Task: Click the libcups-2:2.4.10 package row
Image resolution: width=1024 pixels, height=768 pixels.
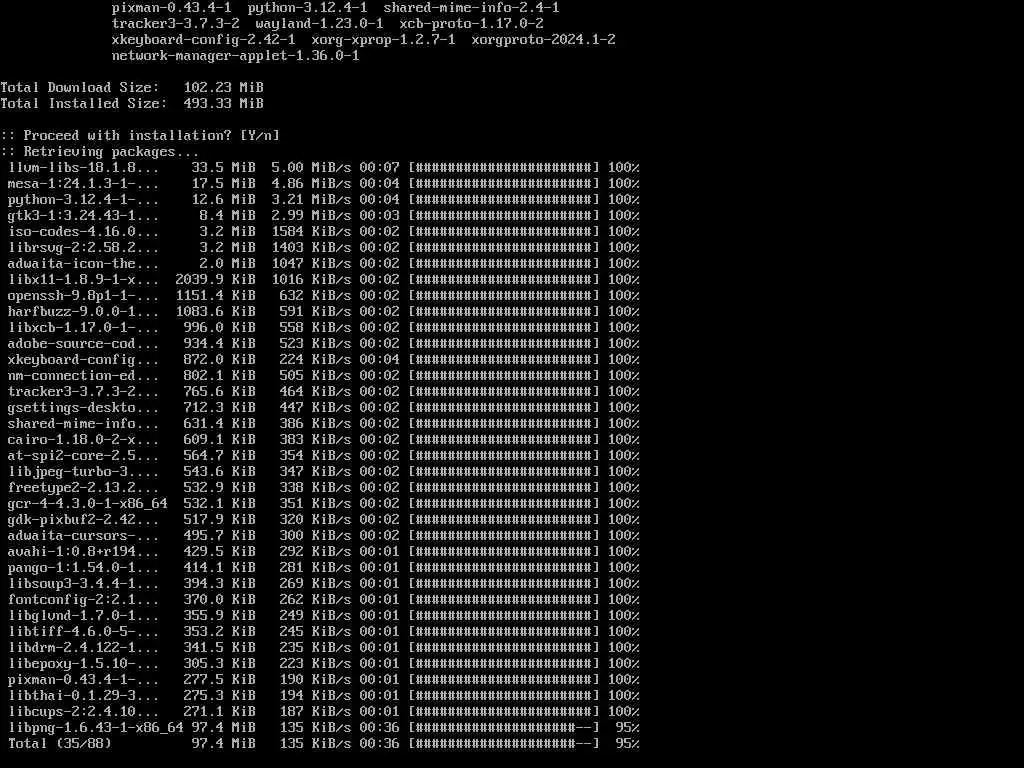Action: (x=324, y=711)
